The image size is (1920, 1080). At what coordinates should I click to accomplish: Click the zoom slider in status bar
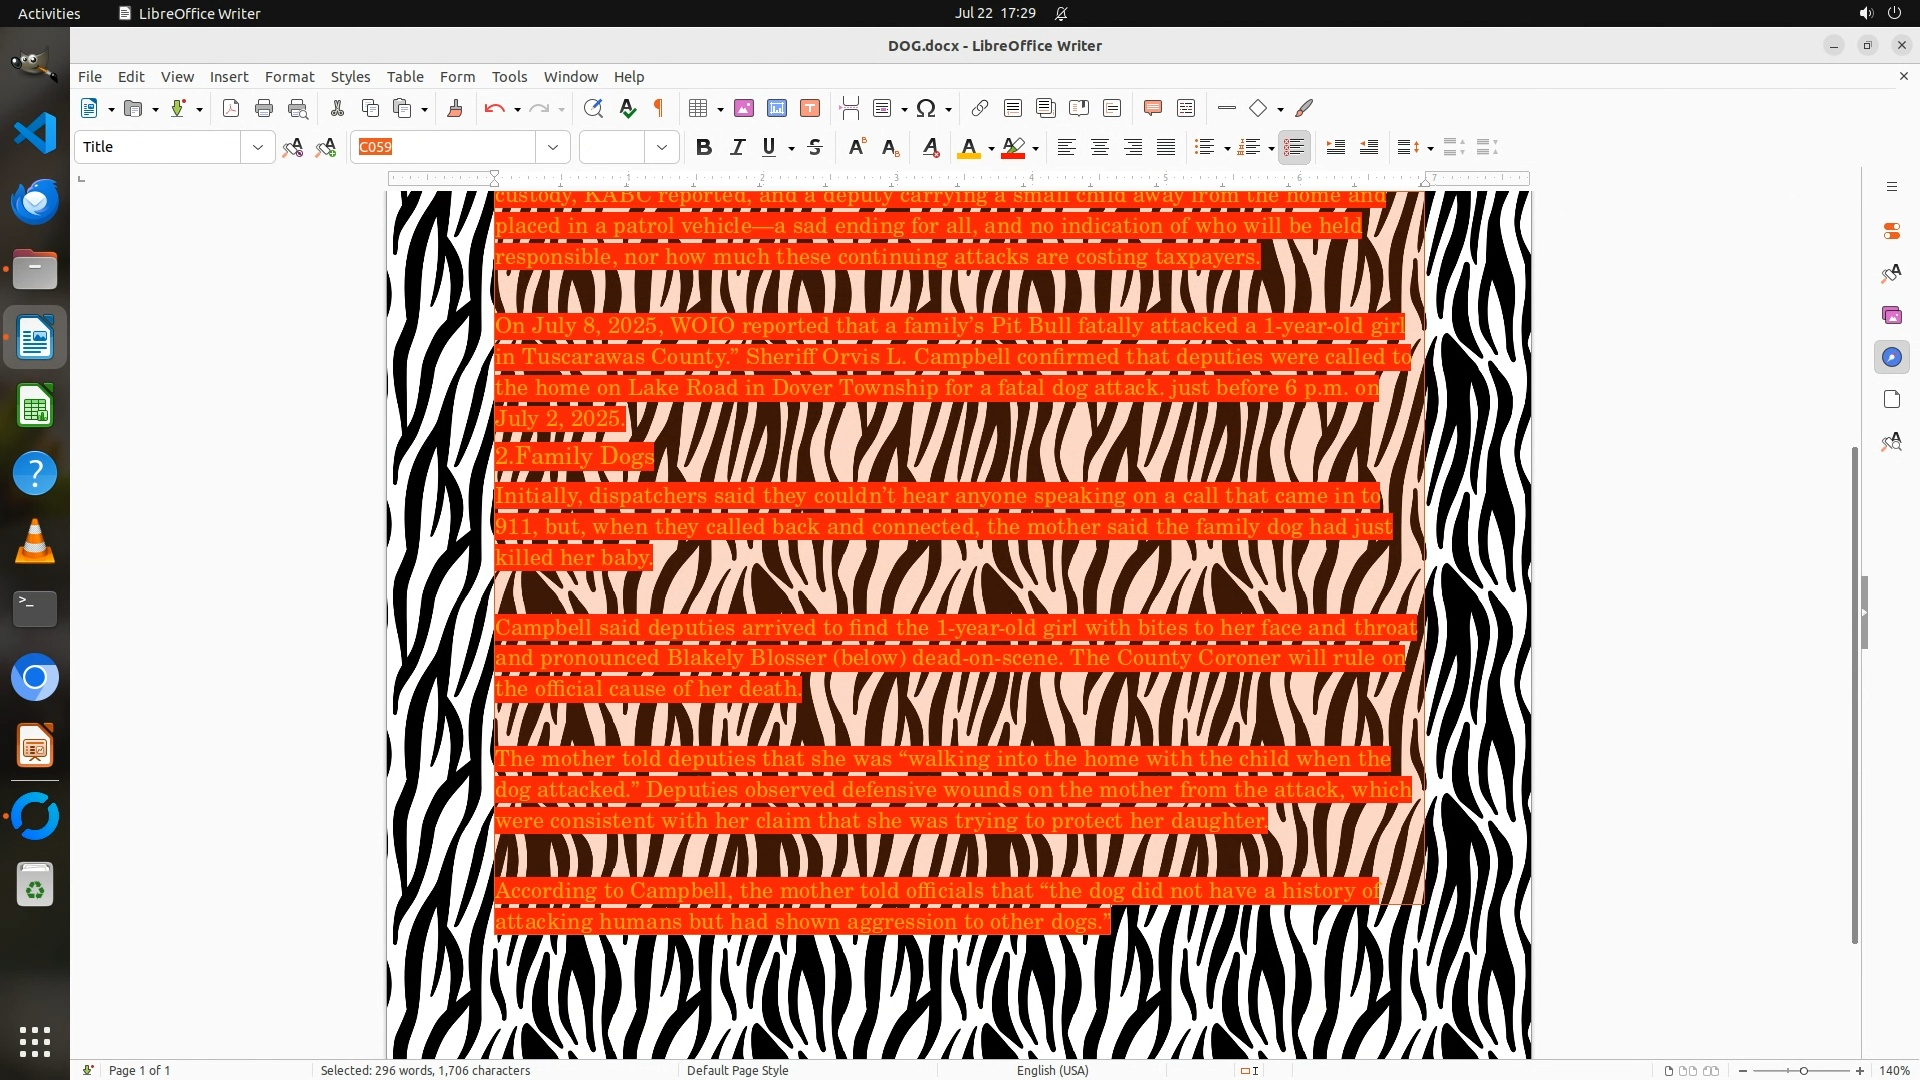point(1803,1070)
